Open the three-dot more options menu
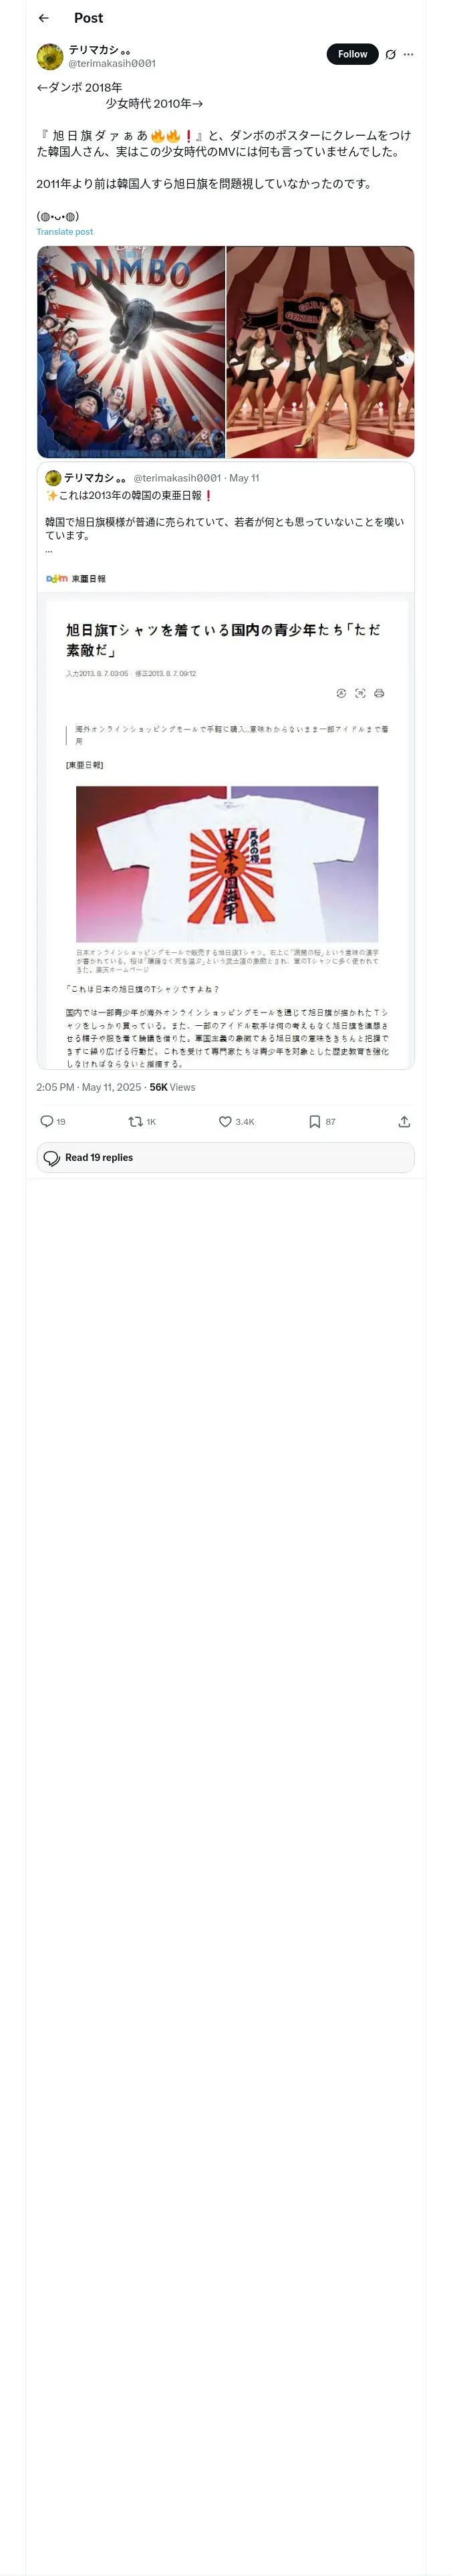Viewport: 451px width, 2576px height. coord(408,55)
